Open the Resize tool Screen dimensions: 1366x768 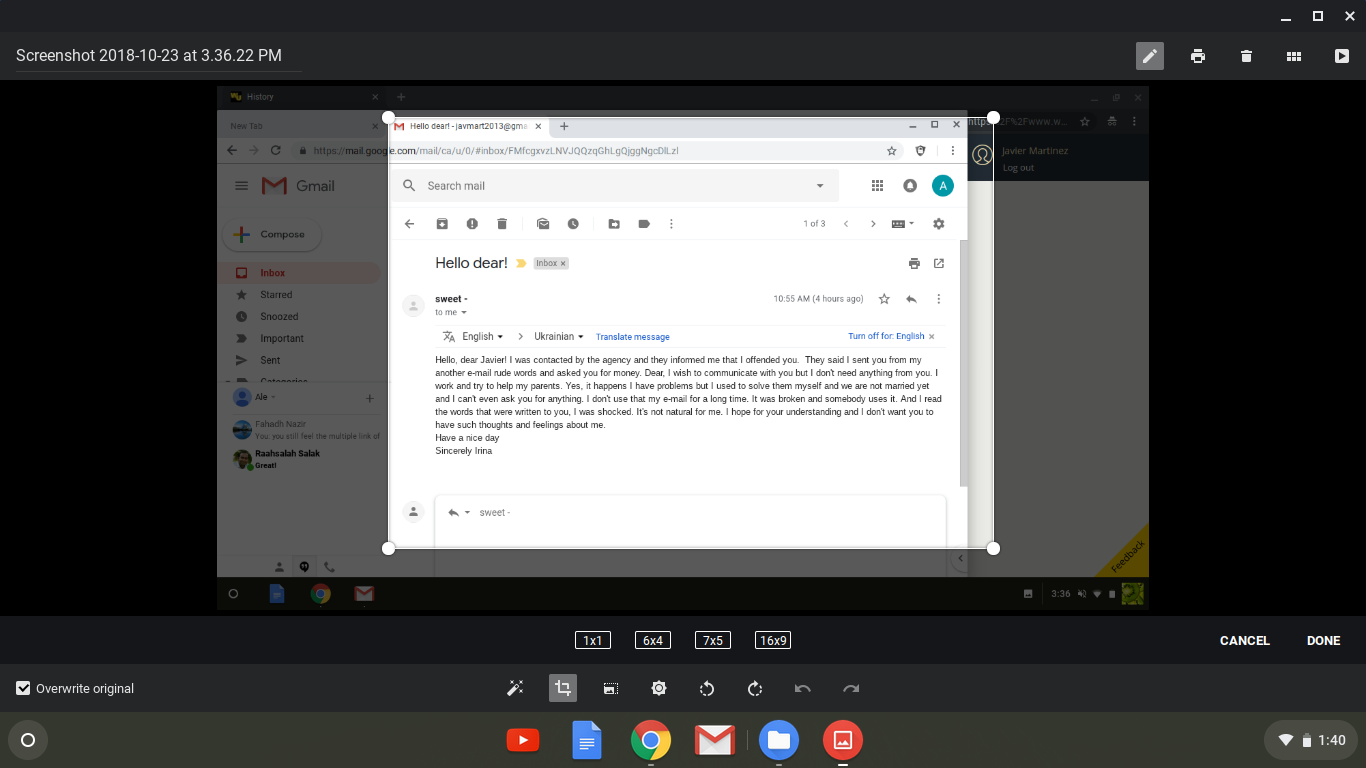click(x=611, y=688)
